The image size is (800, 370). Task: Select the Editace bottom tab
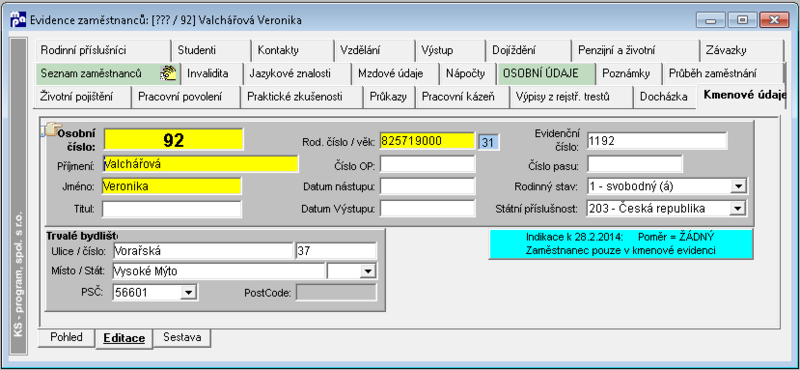[124, 338]
